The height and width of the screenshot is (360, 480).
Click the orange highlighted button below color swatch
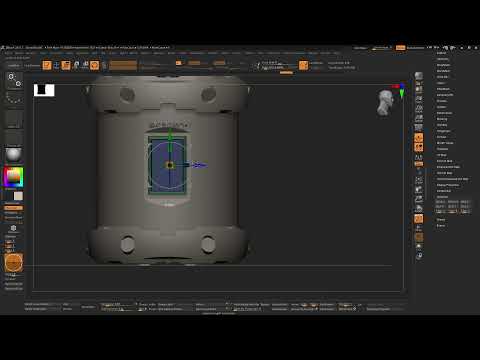13,208
